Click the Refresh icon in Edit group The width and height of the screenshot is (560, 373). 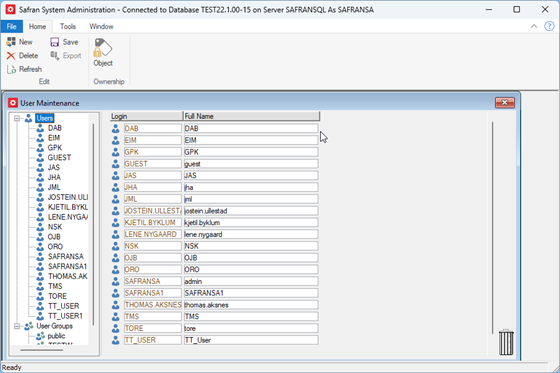[x=11, y=69]
